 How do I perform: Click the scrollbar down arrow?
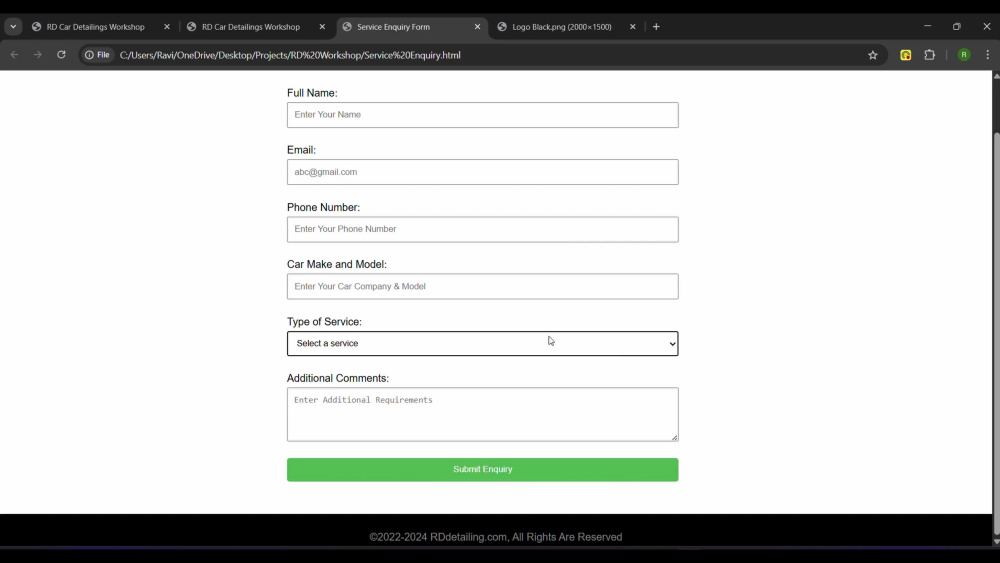[x=996, y=541]
